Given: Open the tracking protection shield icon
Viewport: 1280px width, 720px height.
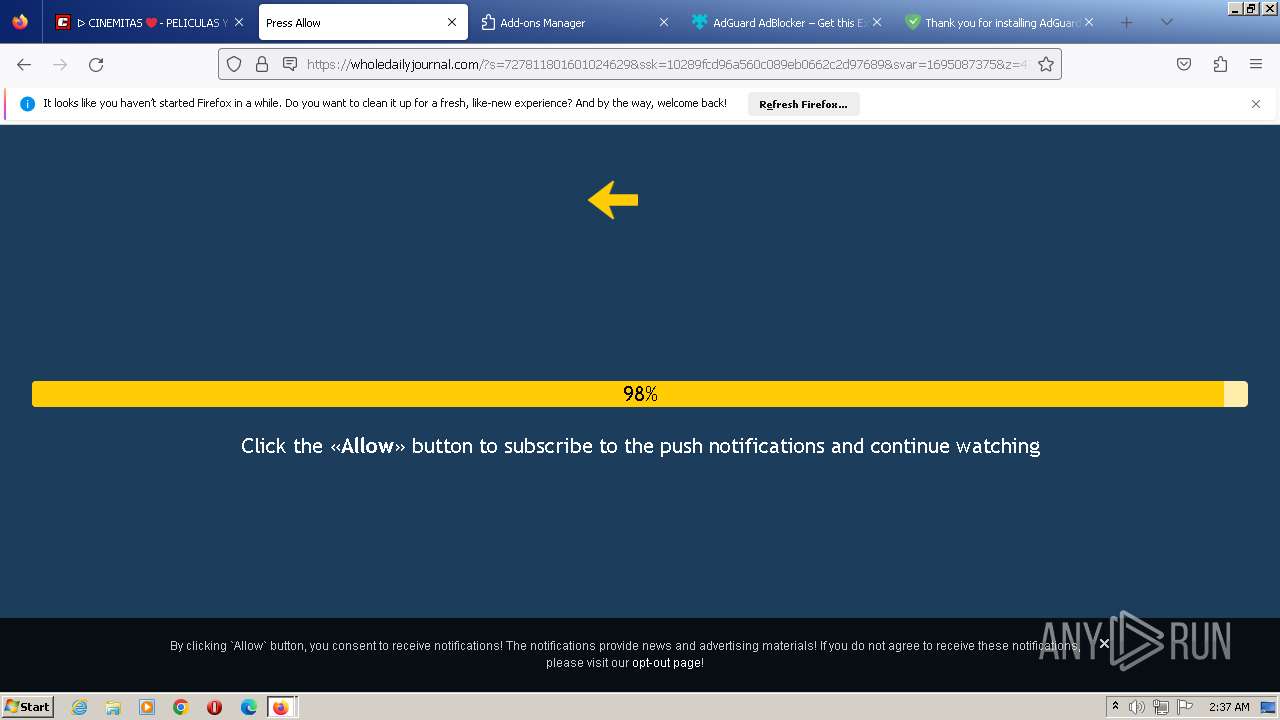Looking at the screenshot, I should pos(234,64).
